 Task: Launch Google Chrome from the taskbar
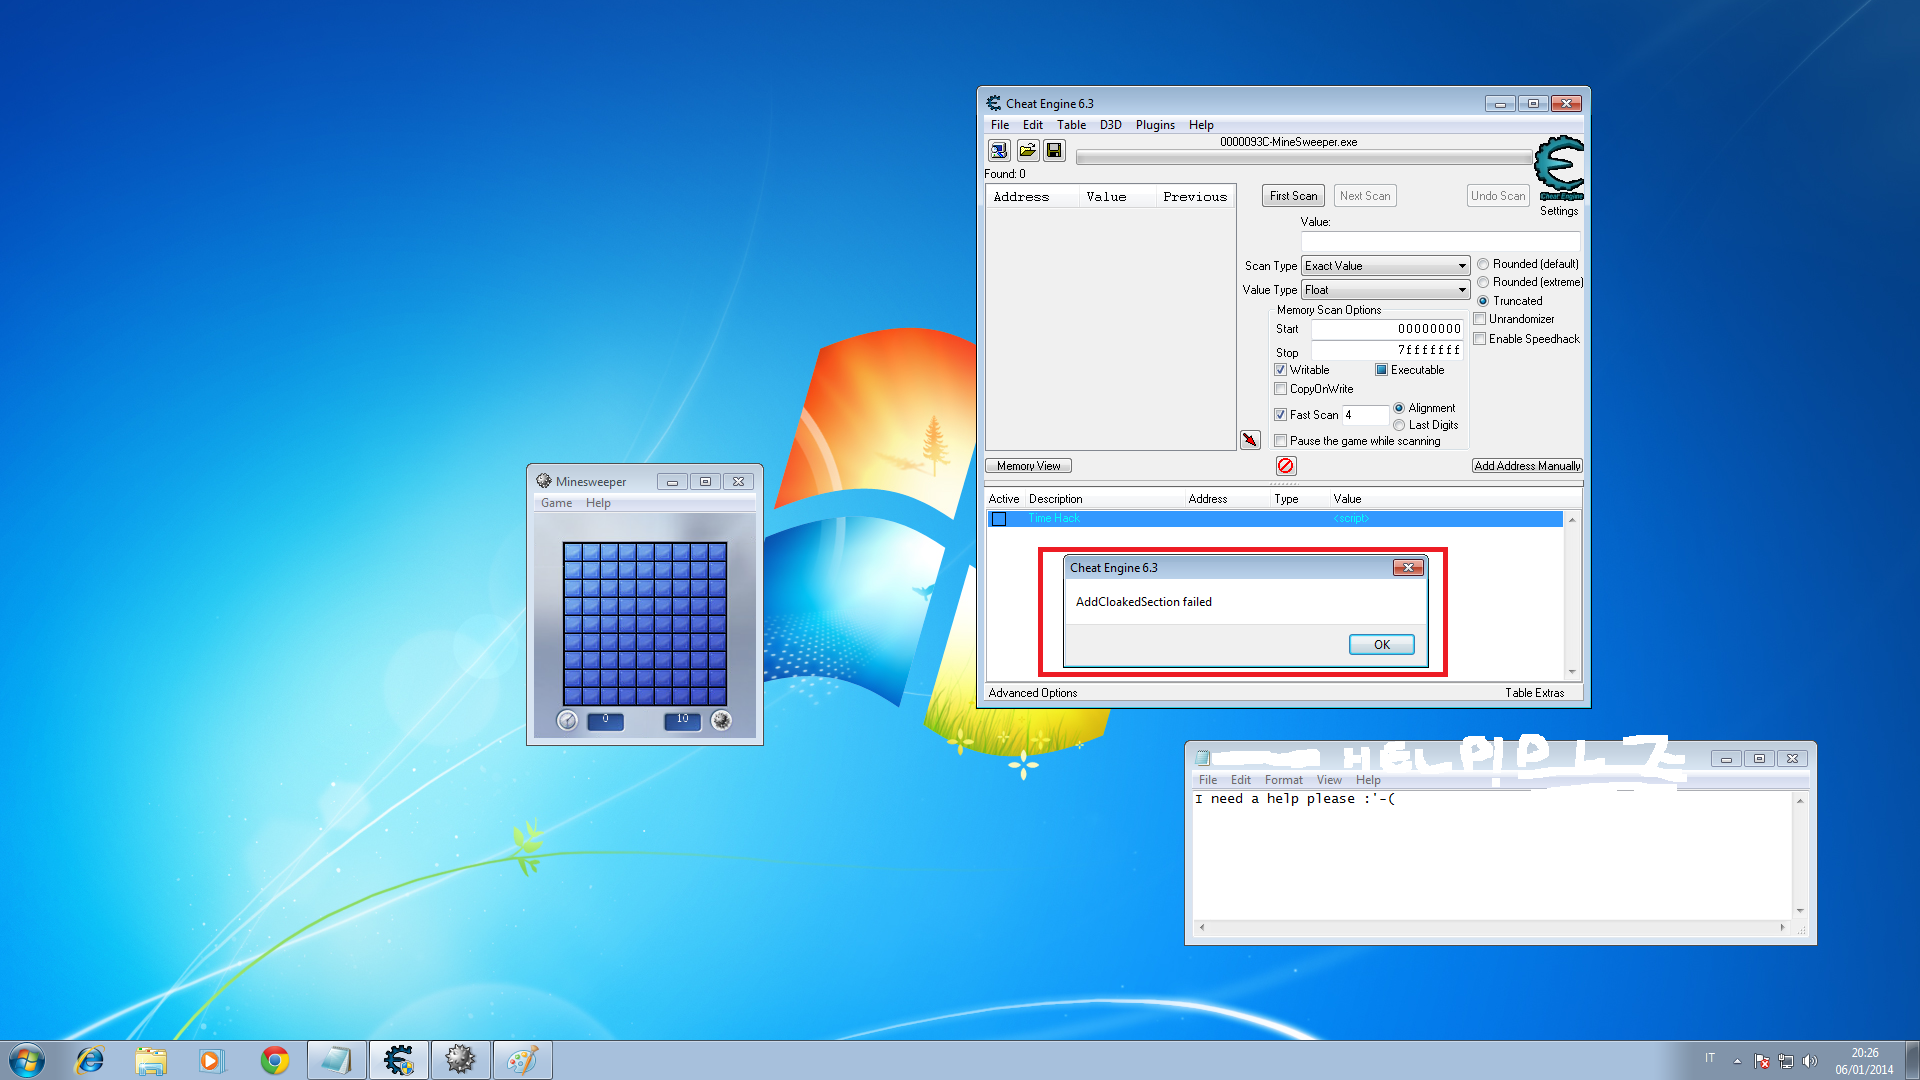tap(274, 1060)
